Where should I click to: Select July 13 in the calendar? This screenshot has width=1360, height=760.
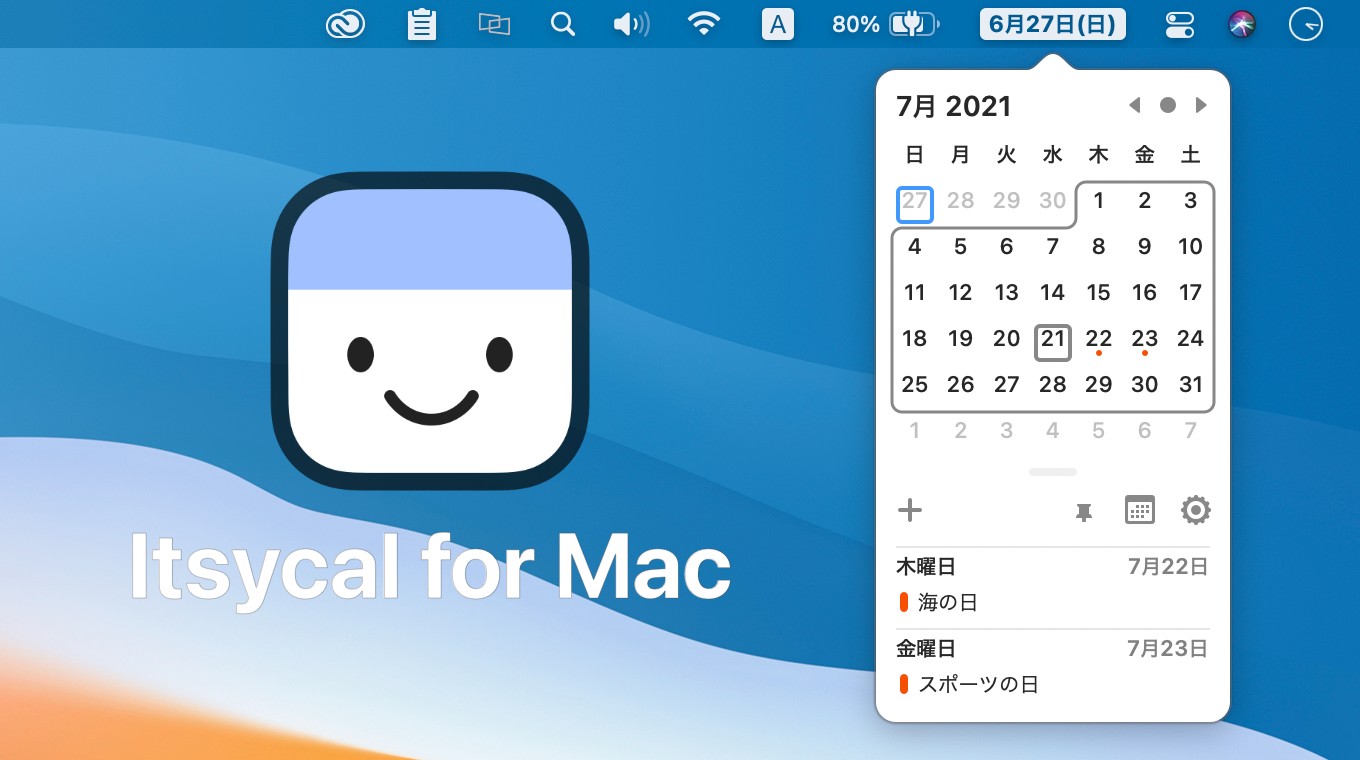pos(1007,293)
